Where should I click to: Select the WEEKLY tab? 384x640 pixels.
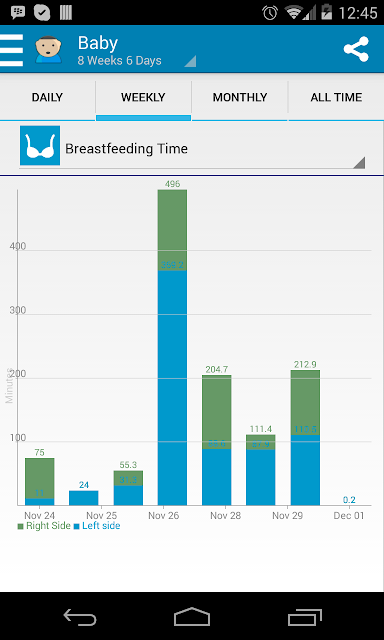pyautogui.click(x=143, y=98)
